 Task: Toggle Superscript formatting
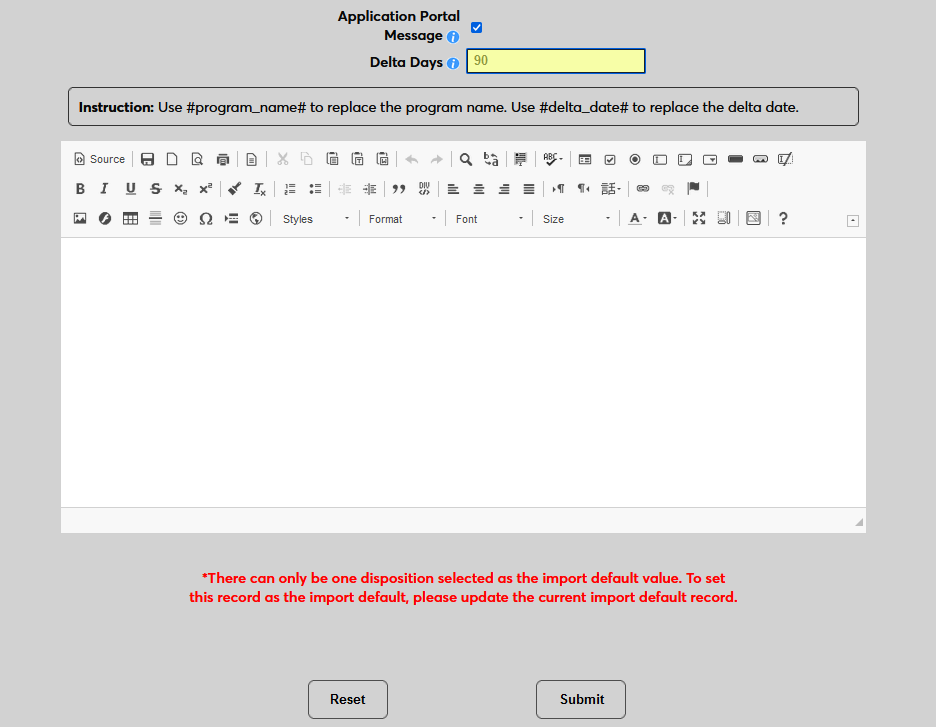tap(205, 189)
